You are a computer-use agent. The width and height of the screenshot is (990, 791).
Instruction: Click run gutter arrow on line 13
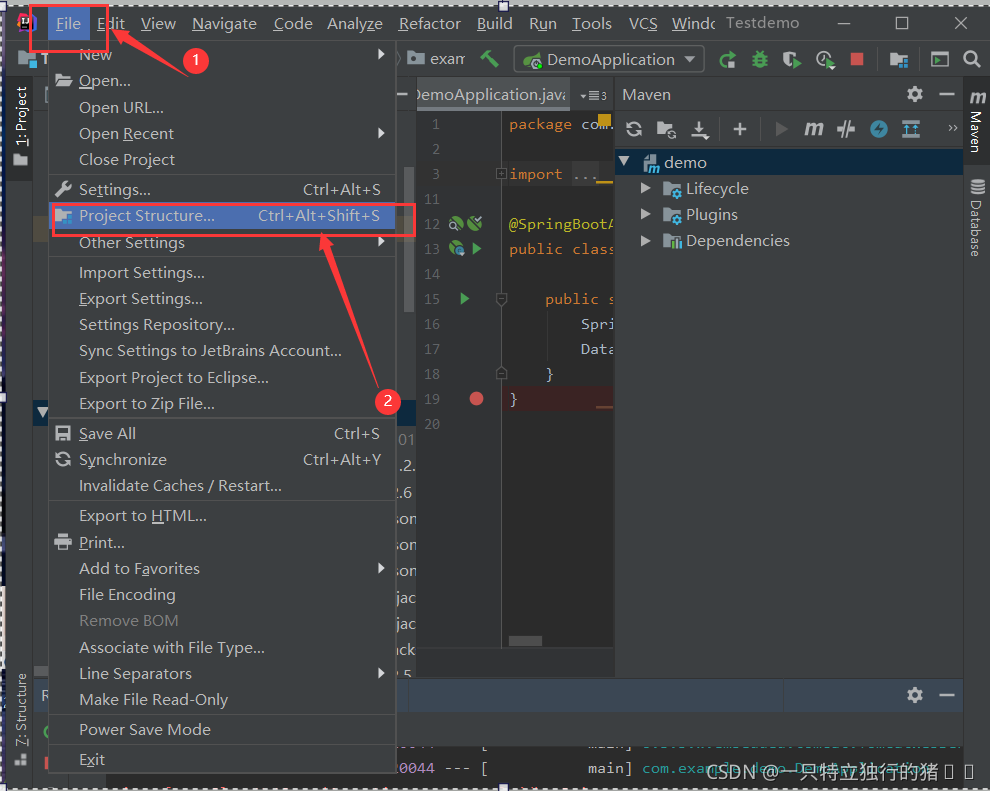click(x=477, y=249)
